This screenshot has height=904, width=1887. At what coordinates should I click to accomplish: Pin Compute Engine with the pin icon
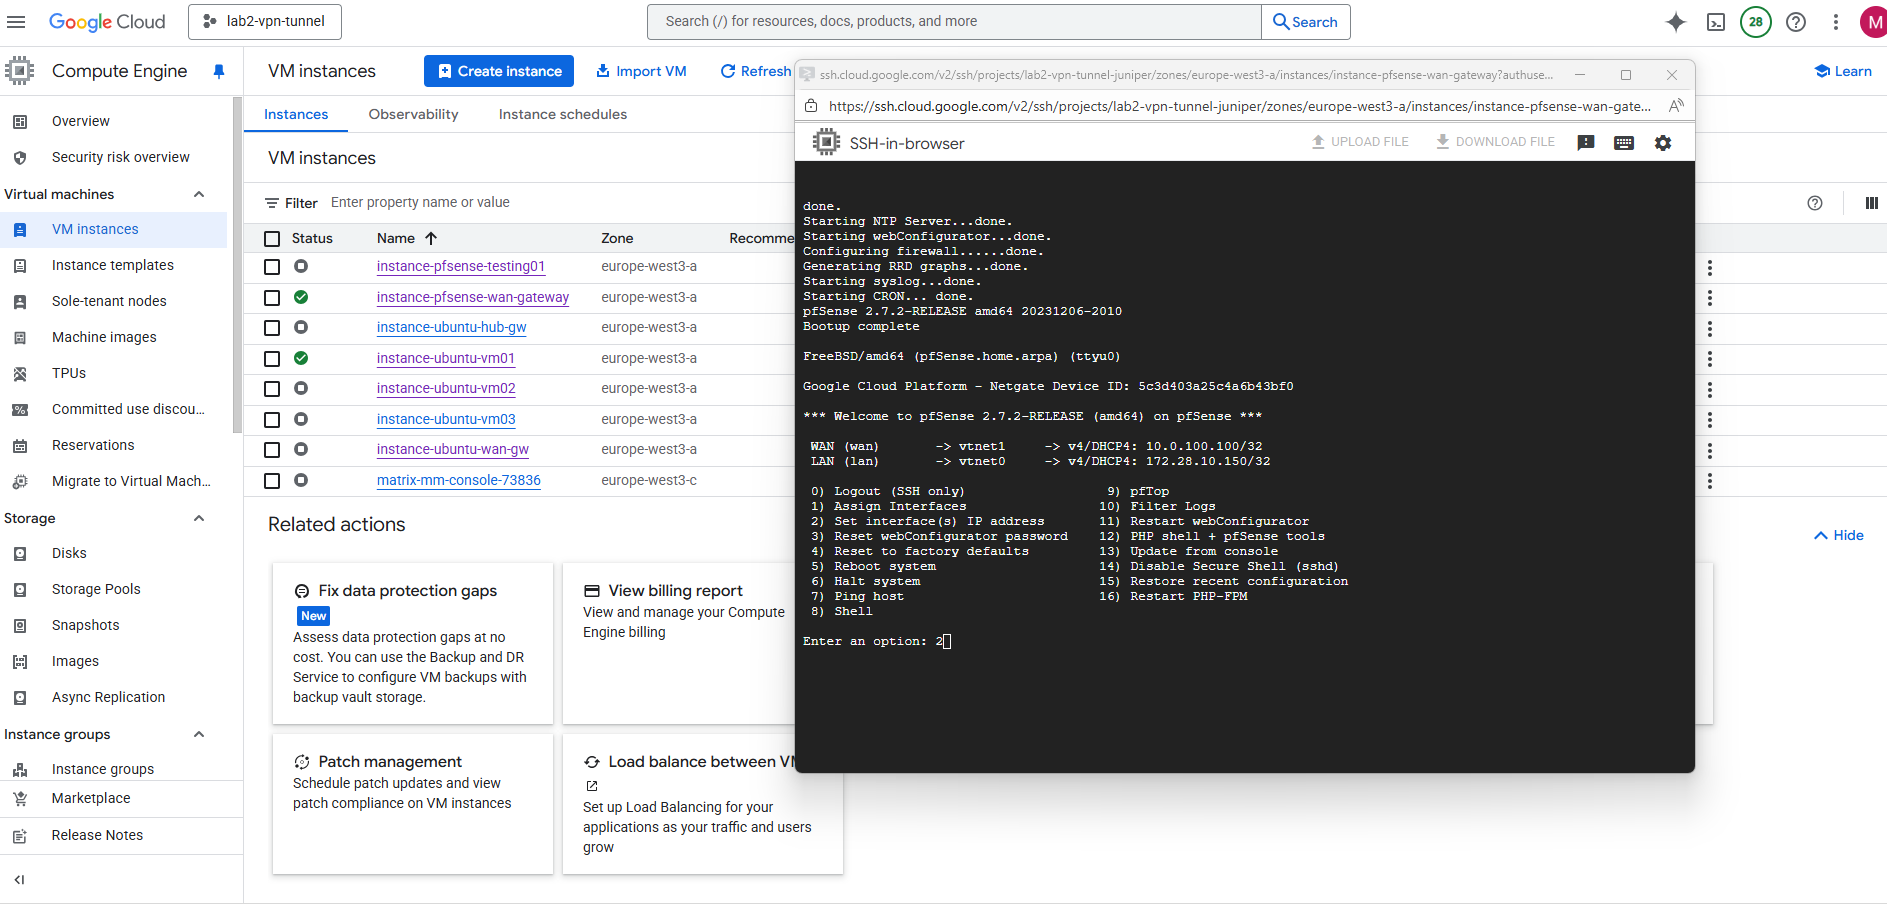tap(219, 71)
